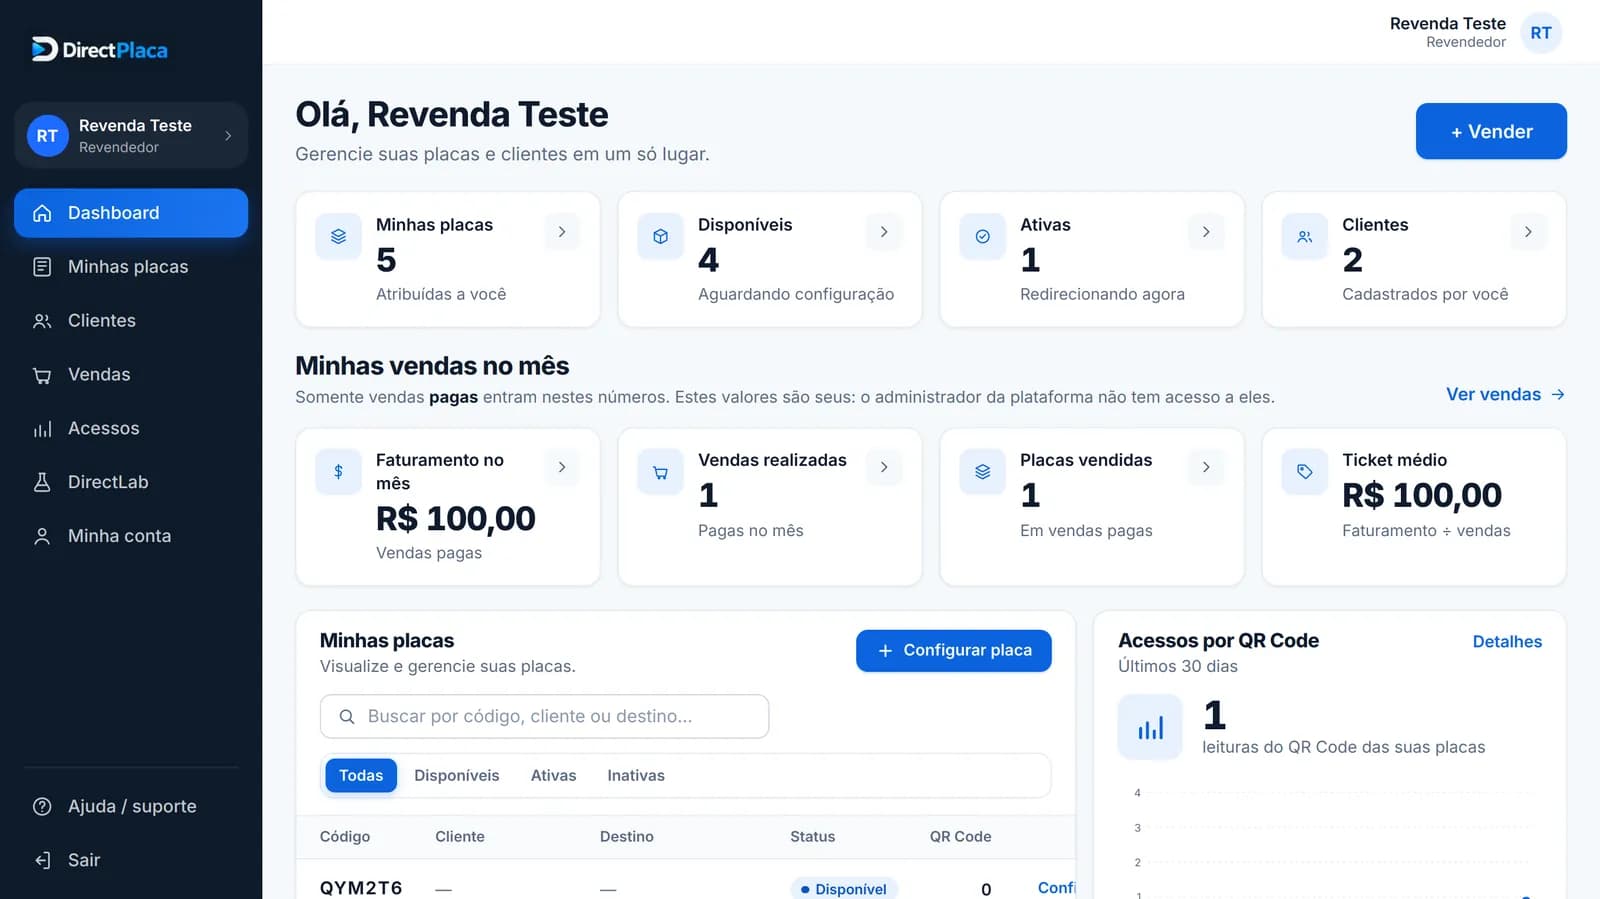Open Clientes in the sidebar
The image size is (1600, 899).
coord(131,320)
